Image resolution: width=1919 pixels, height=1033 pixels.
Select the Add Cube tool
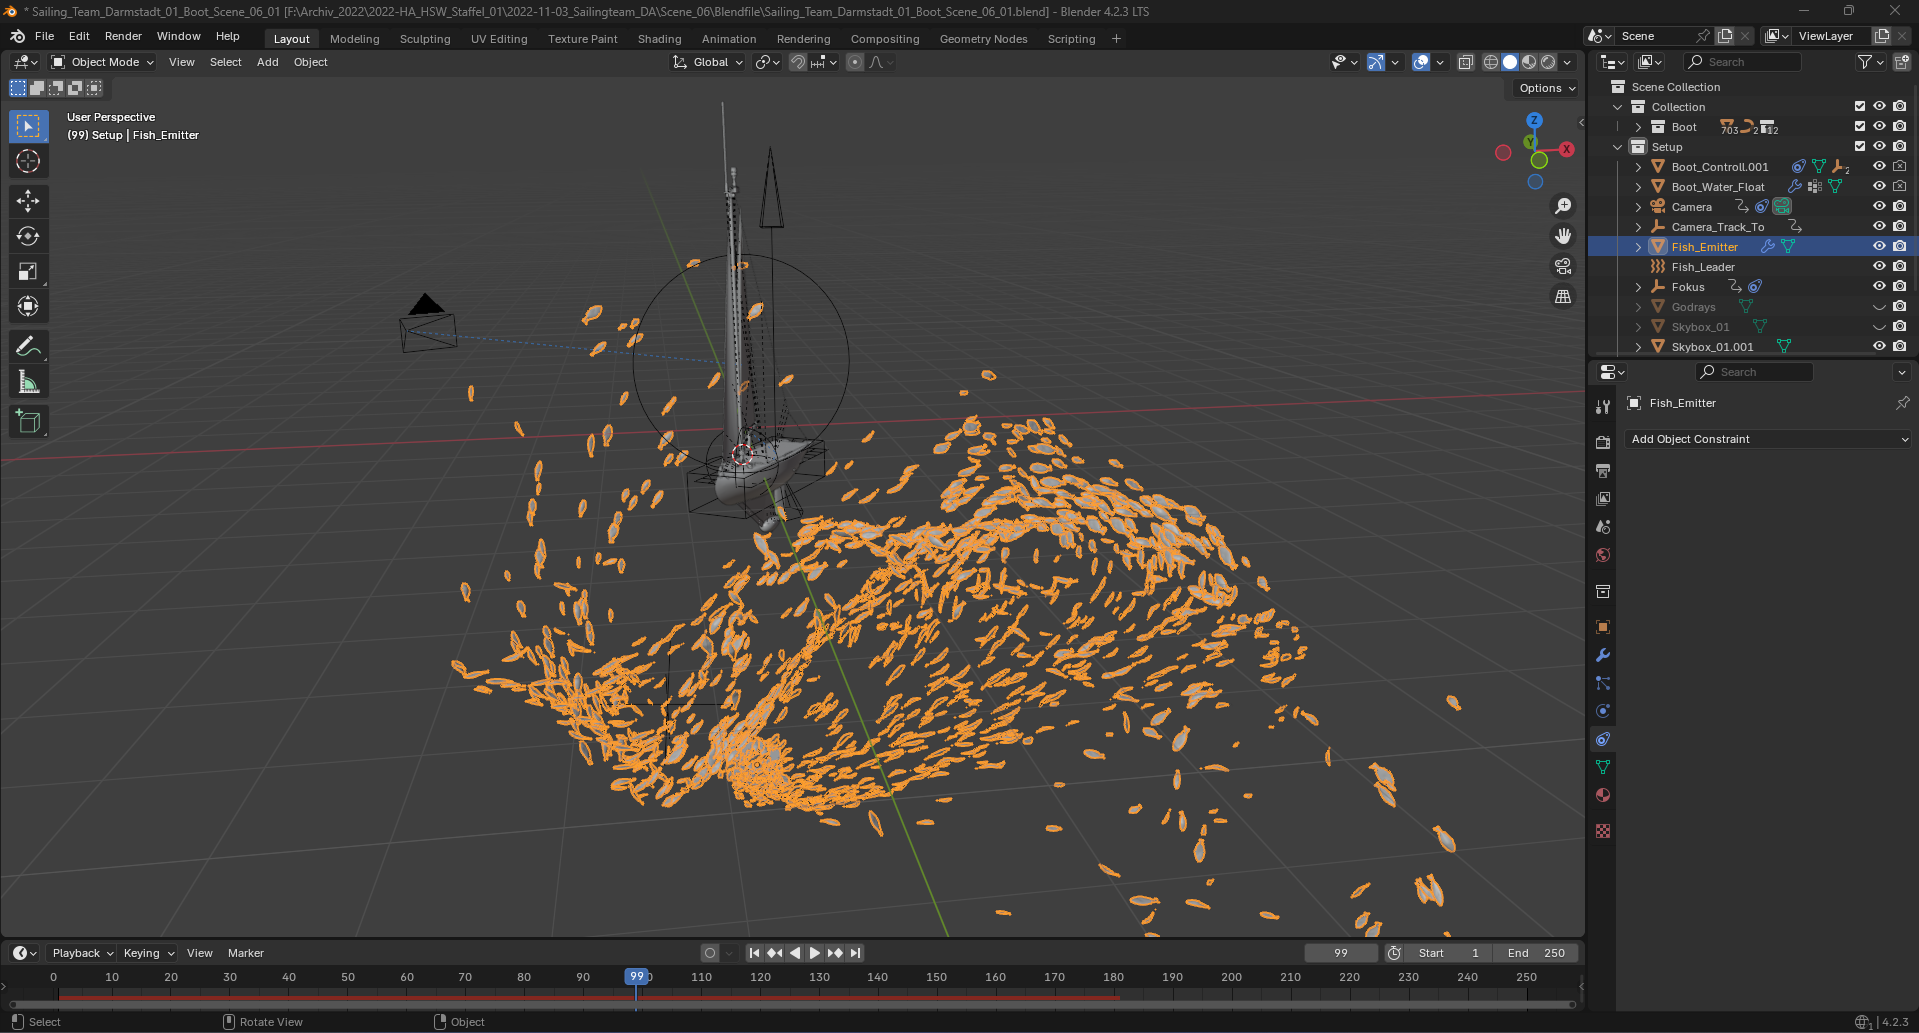click(28, 422)
